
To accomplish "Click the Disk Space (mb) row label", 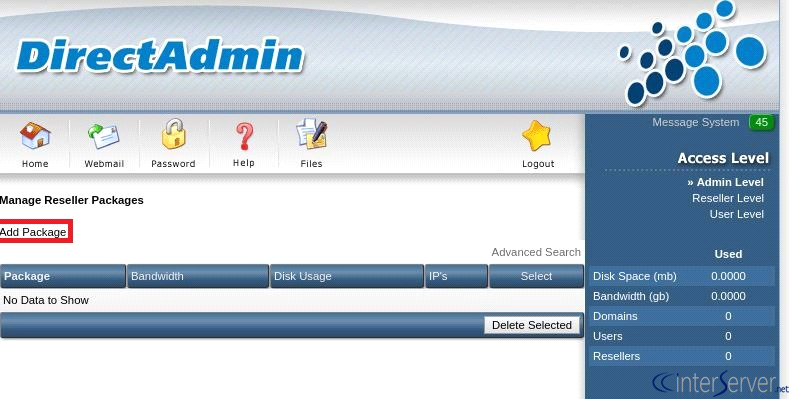I will (x=635, y=276).
